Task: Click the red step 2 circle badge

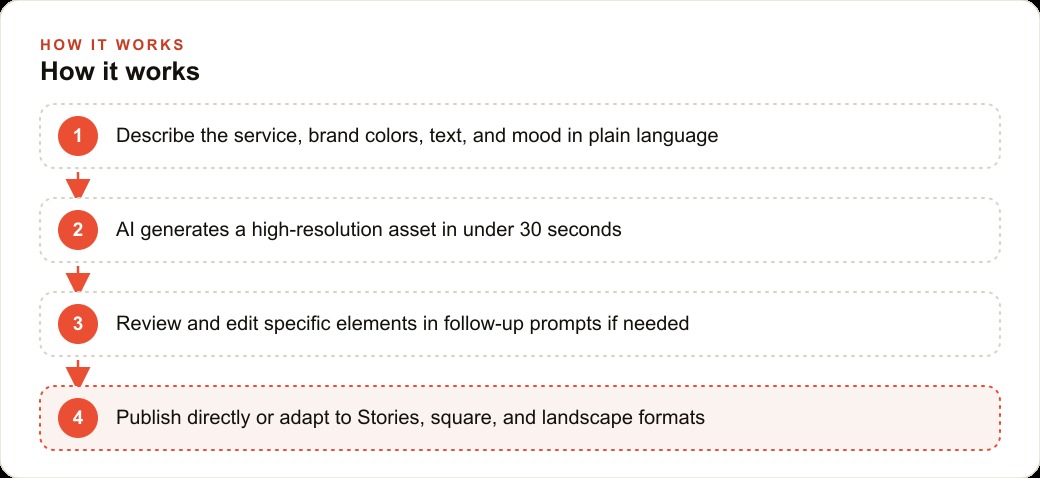Action: pyautogui.click(x=78, y=230)
